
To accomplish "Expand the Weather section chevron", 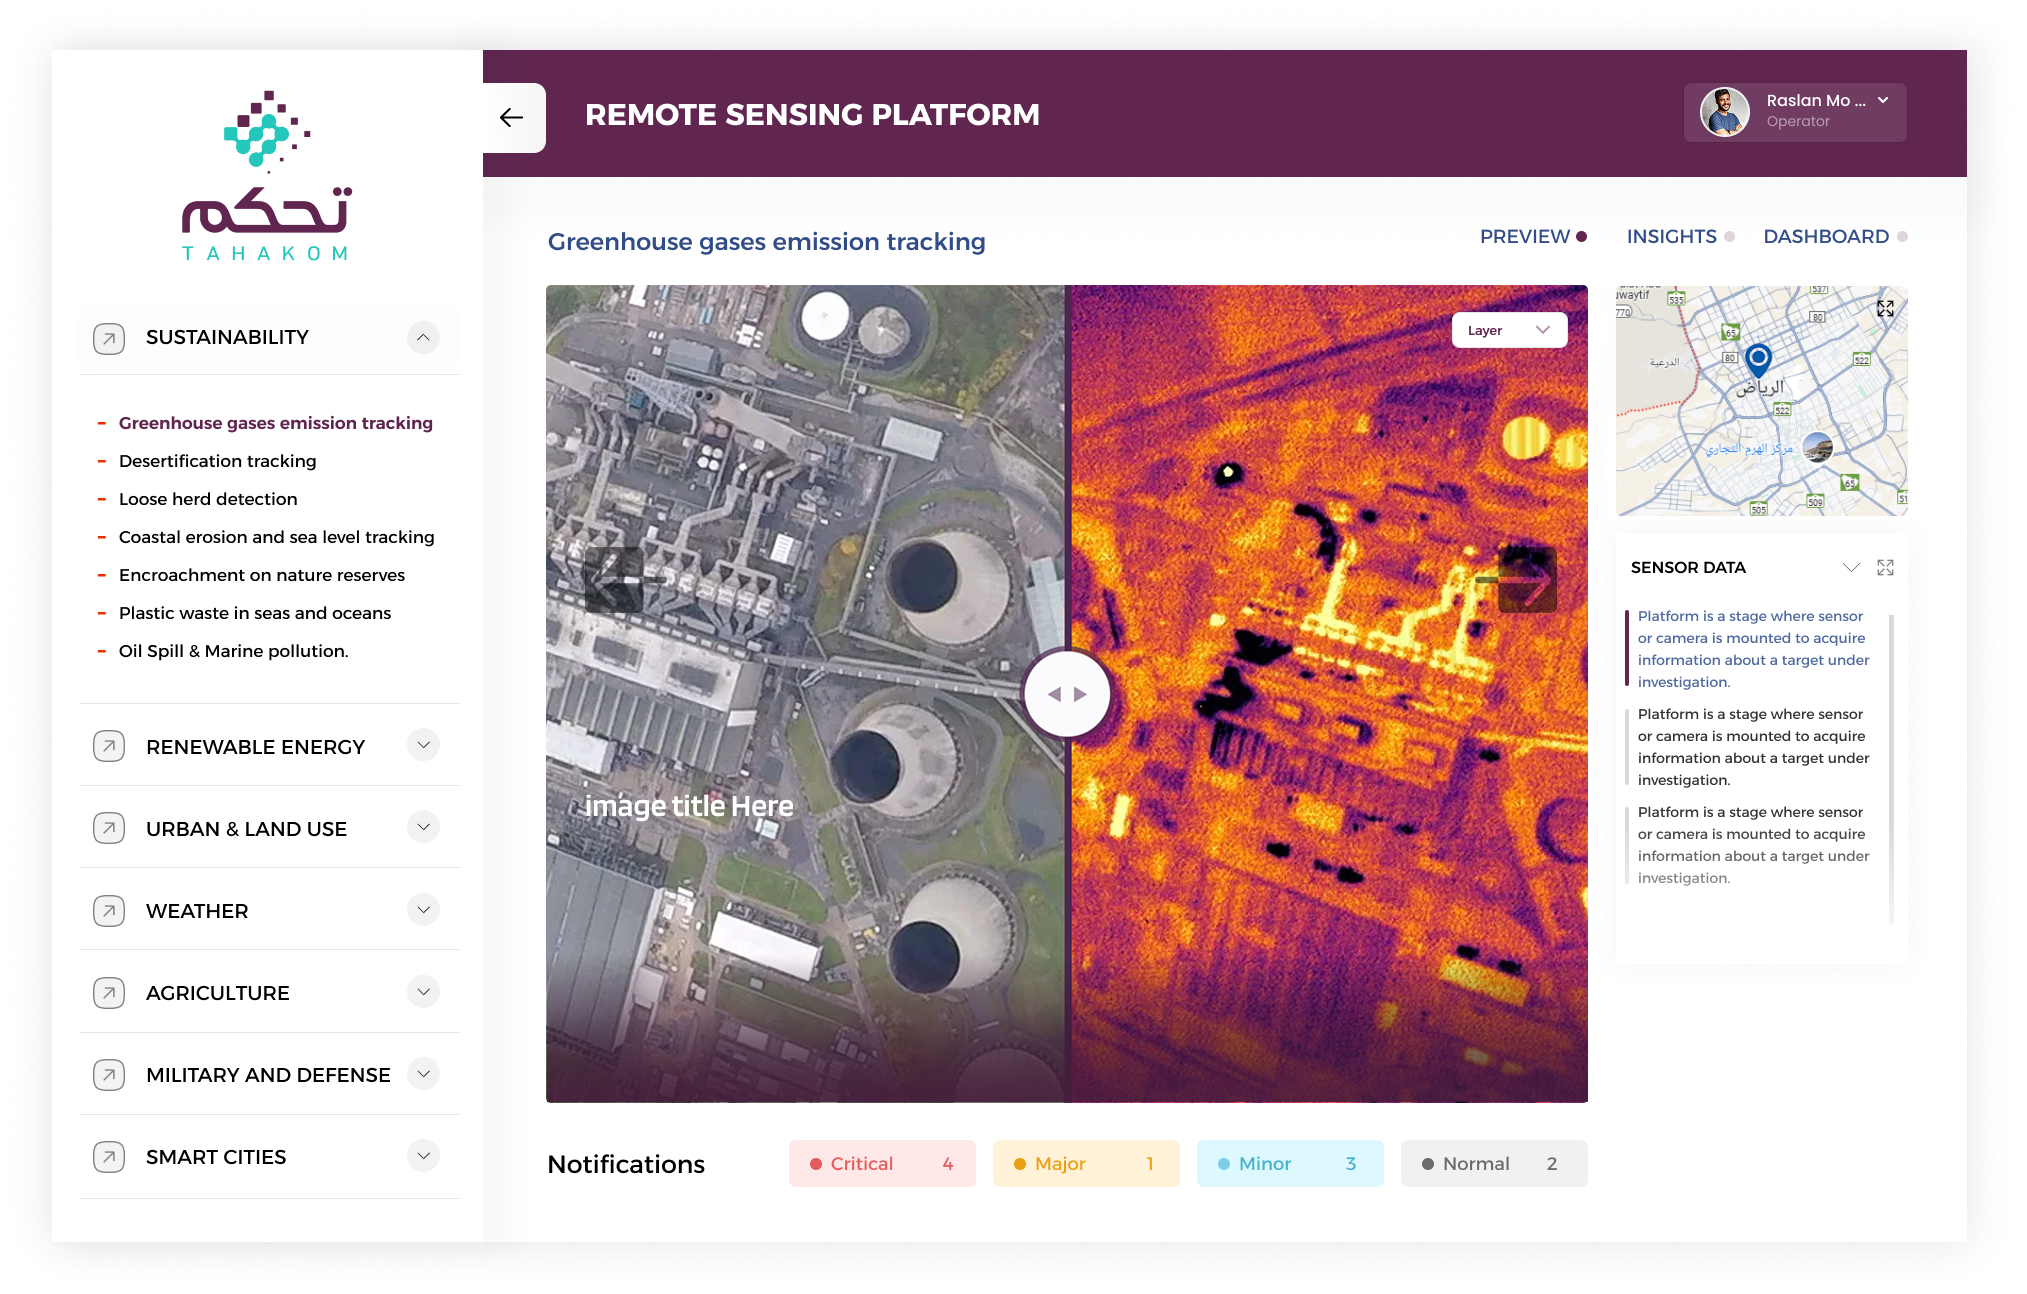I will [x=423, y=909].
